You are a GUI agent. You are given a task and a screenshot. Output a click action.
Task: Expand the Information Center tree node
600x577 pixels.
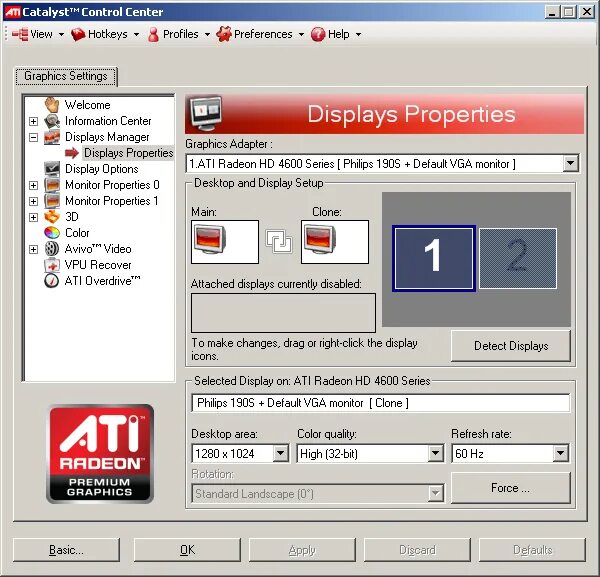pyautogui.click(x=34, y=121)
